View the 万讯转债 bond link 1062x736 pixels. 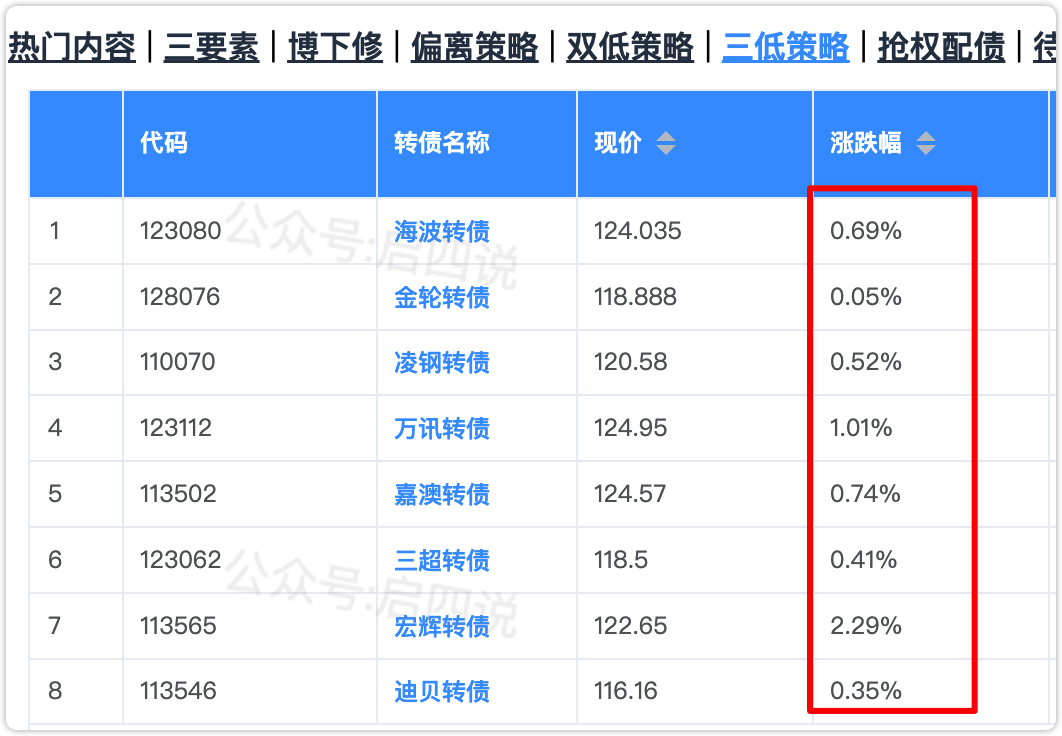click(x=442, y=428)
